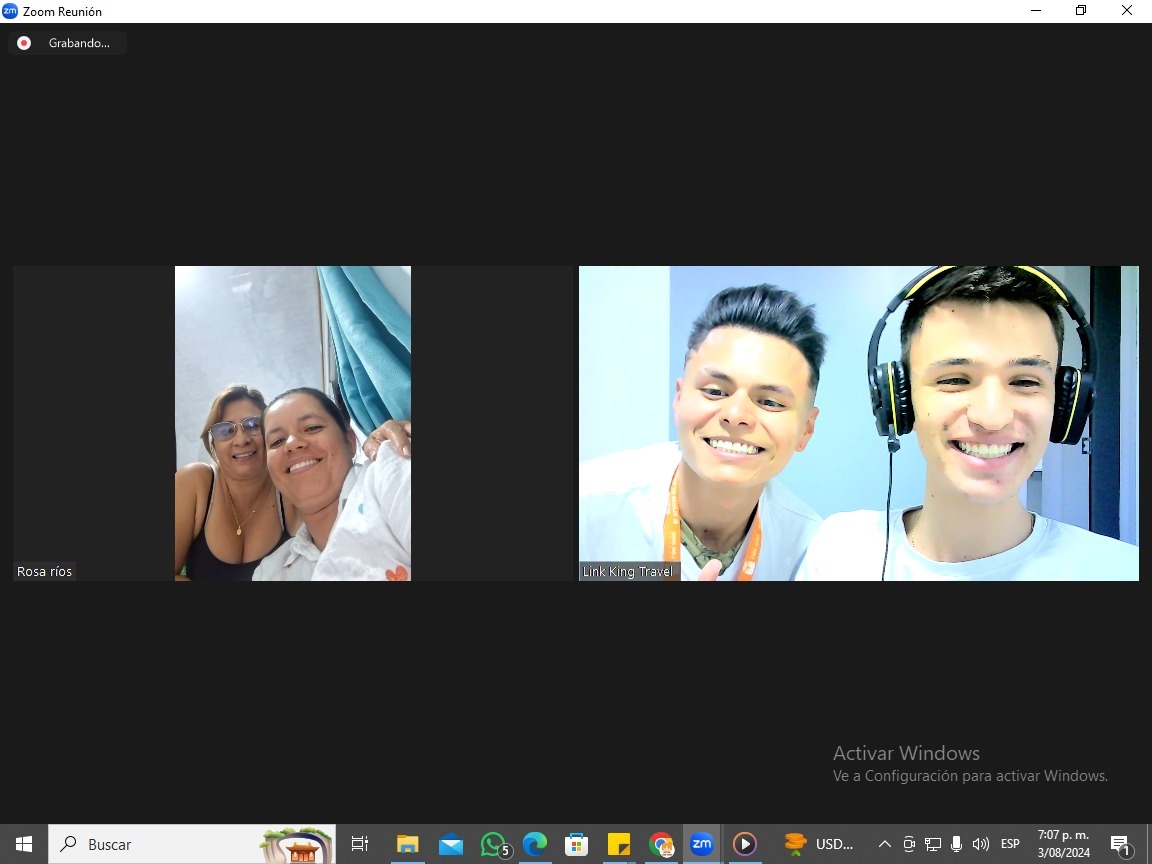1152x864 pixels.
Task: Open the media player taskbar icon
Action: coord(745,844)
